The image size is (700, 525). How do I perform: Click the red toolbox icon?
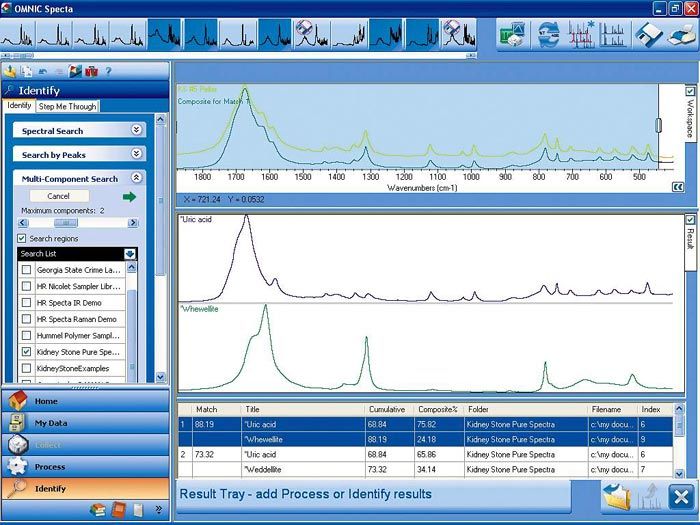coord(92,71)
